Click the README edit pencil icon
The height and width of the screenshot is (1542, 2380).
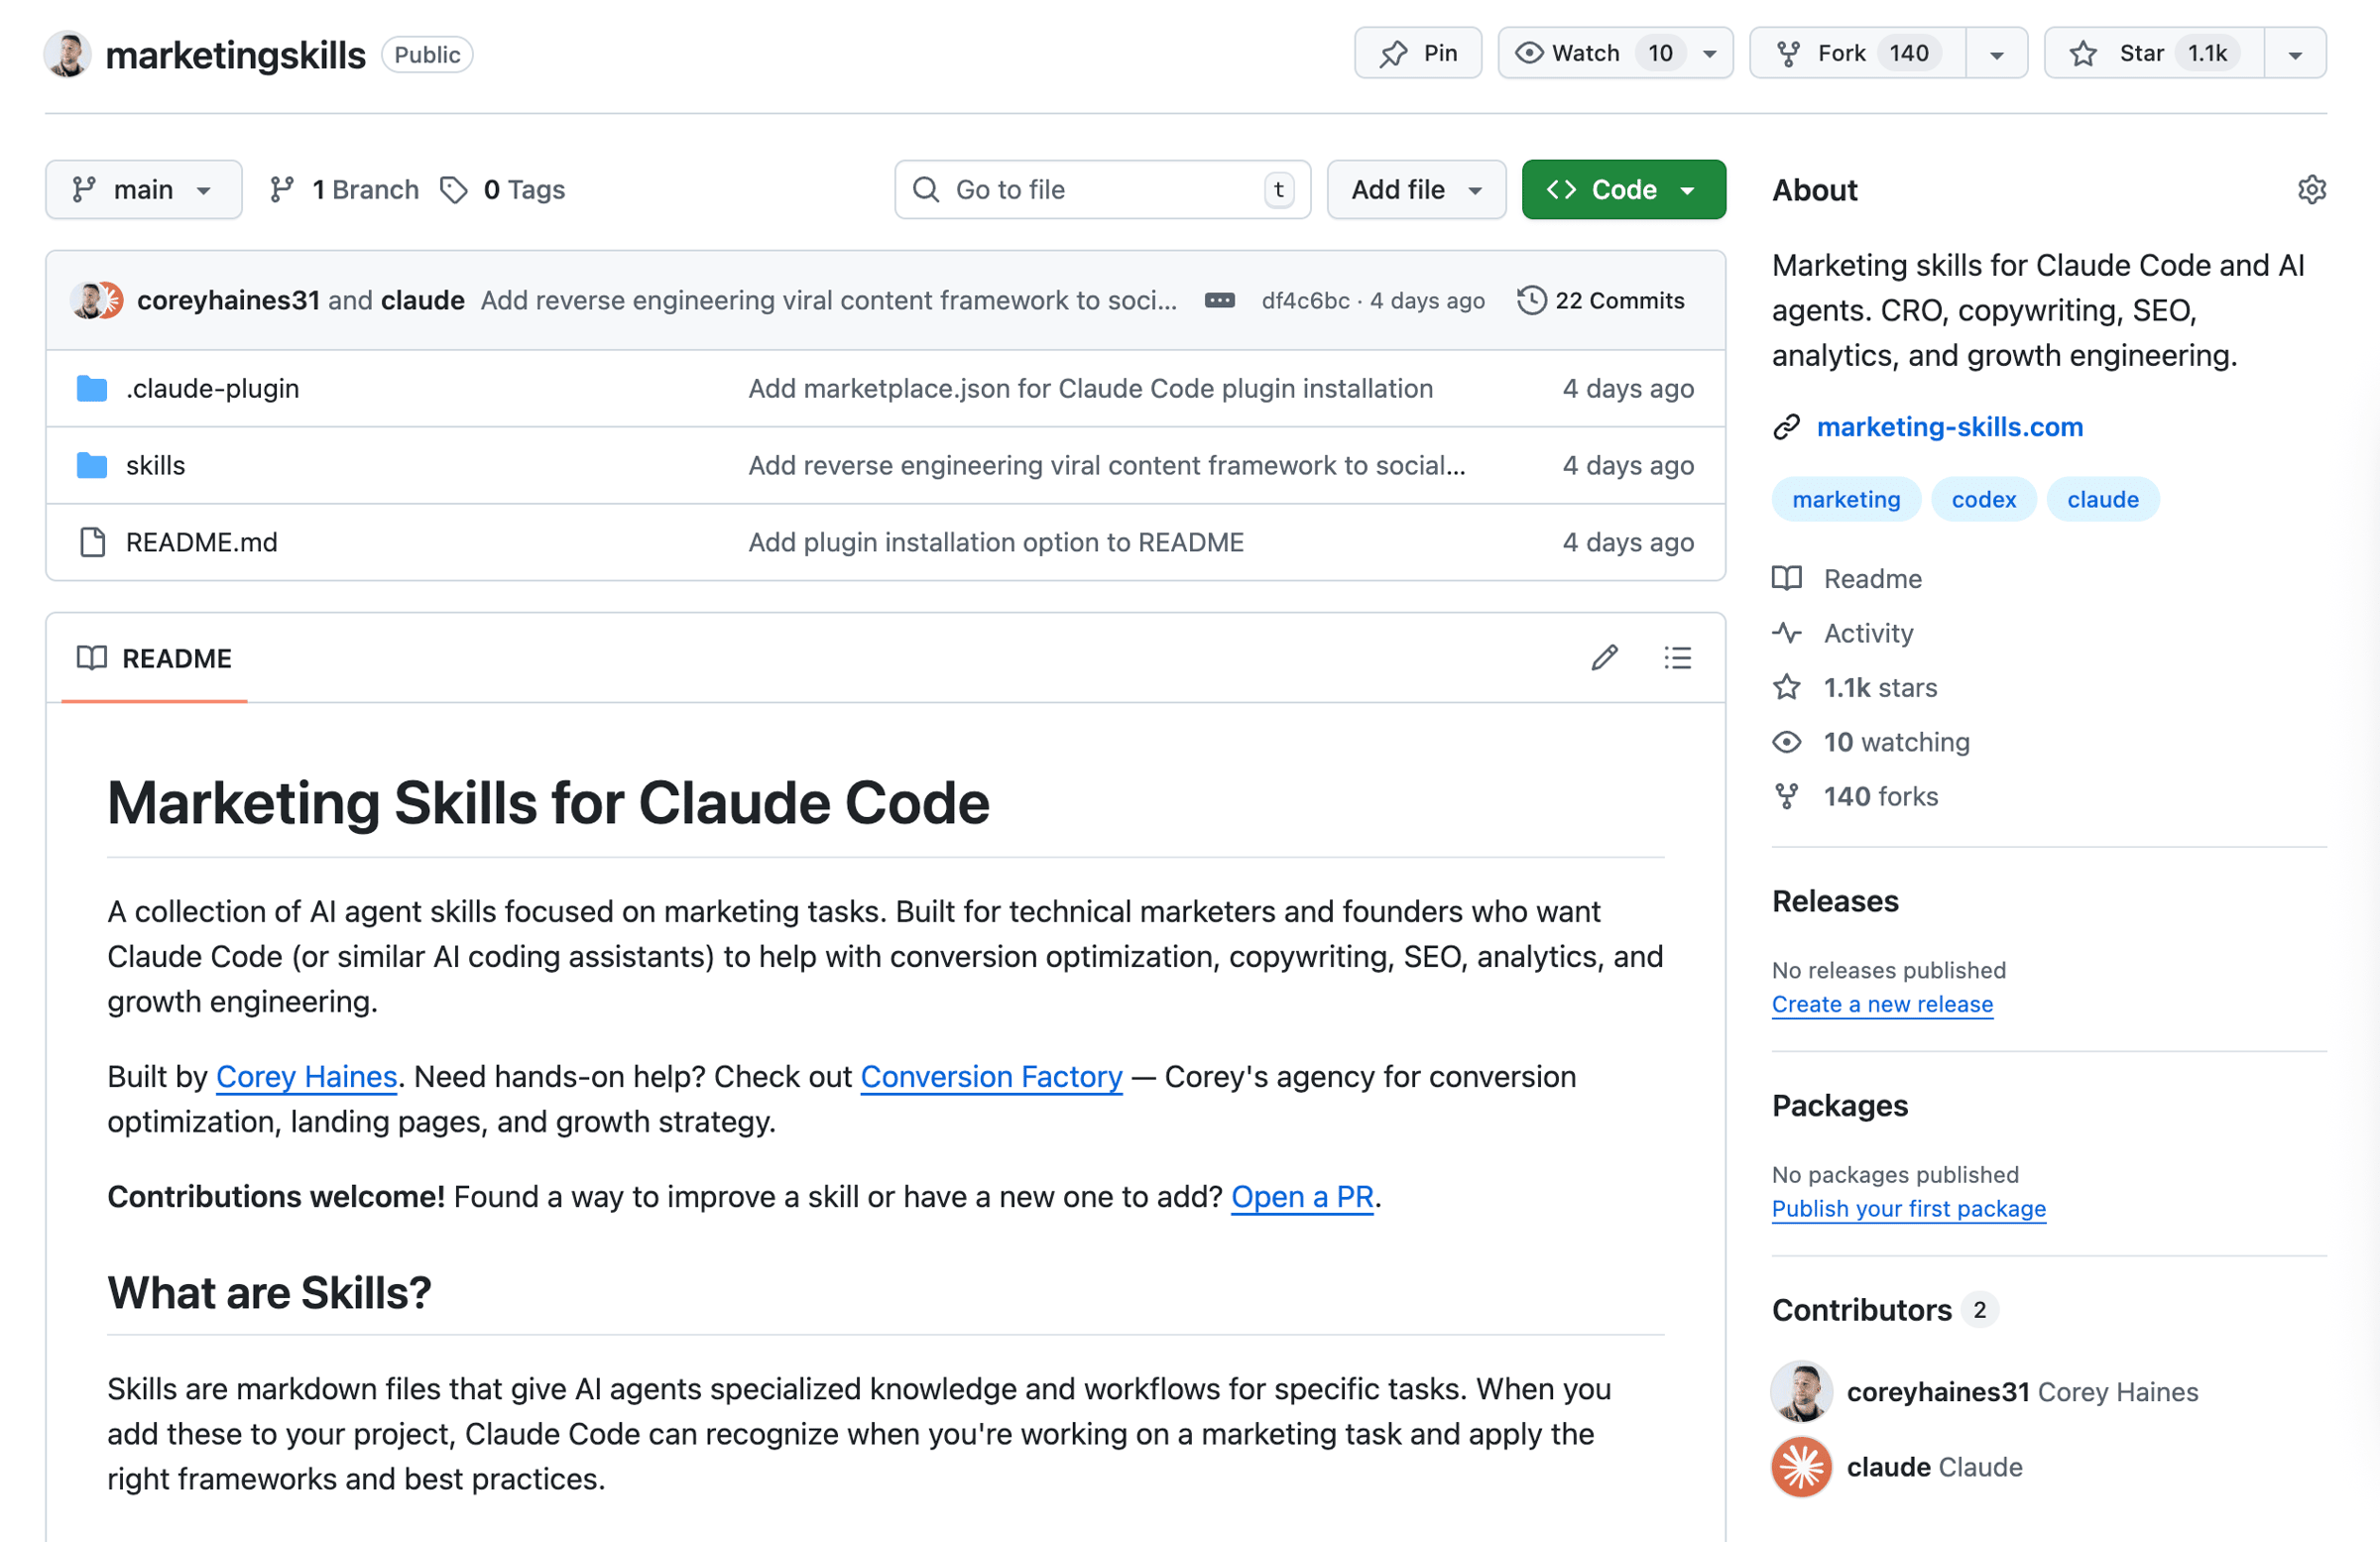click(1604, 658)
